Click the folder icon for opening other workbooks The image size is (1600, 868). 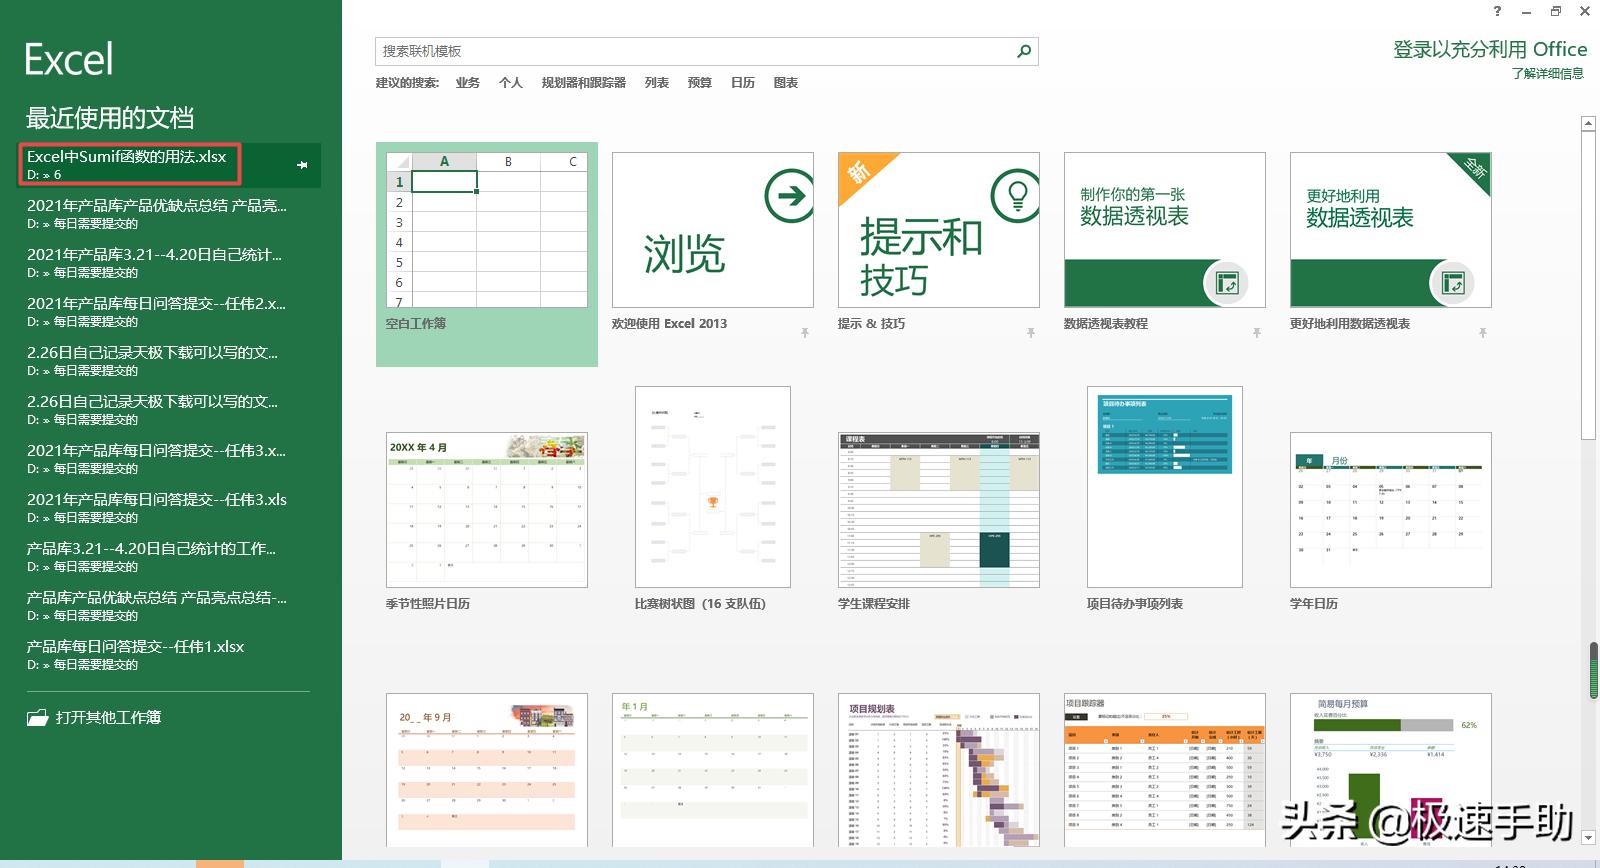(38, 717)
